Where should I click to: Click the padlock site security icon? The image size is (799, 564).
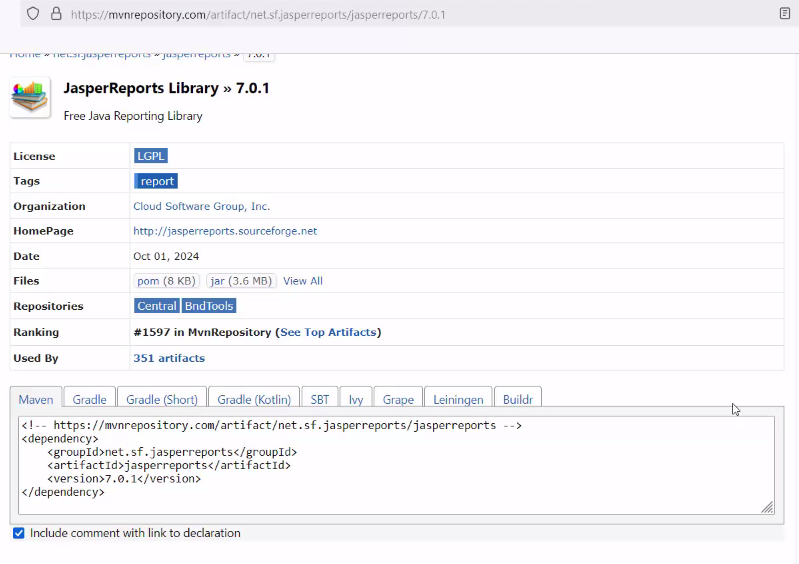[56, 14]
